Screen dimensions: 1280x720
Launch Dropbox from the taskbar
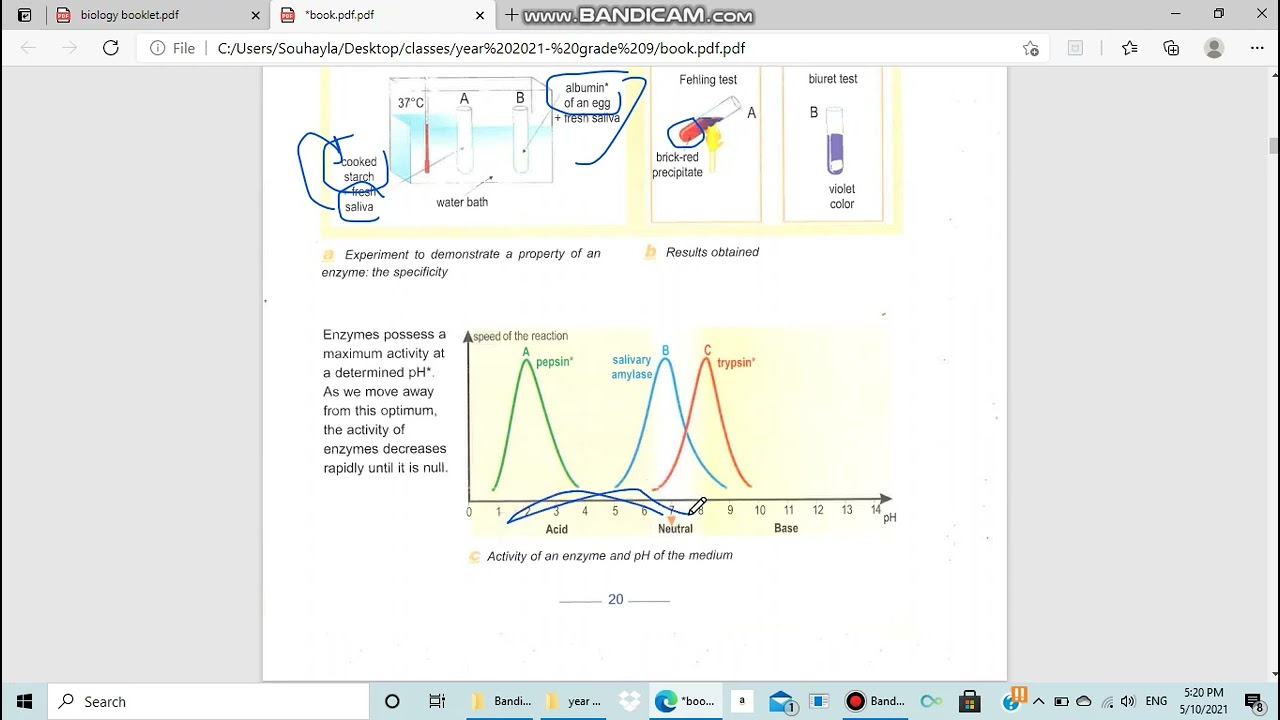click(x=629, y=701)
